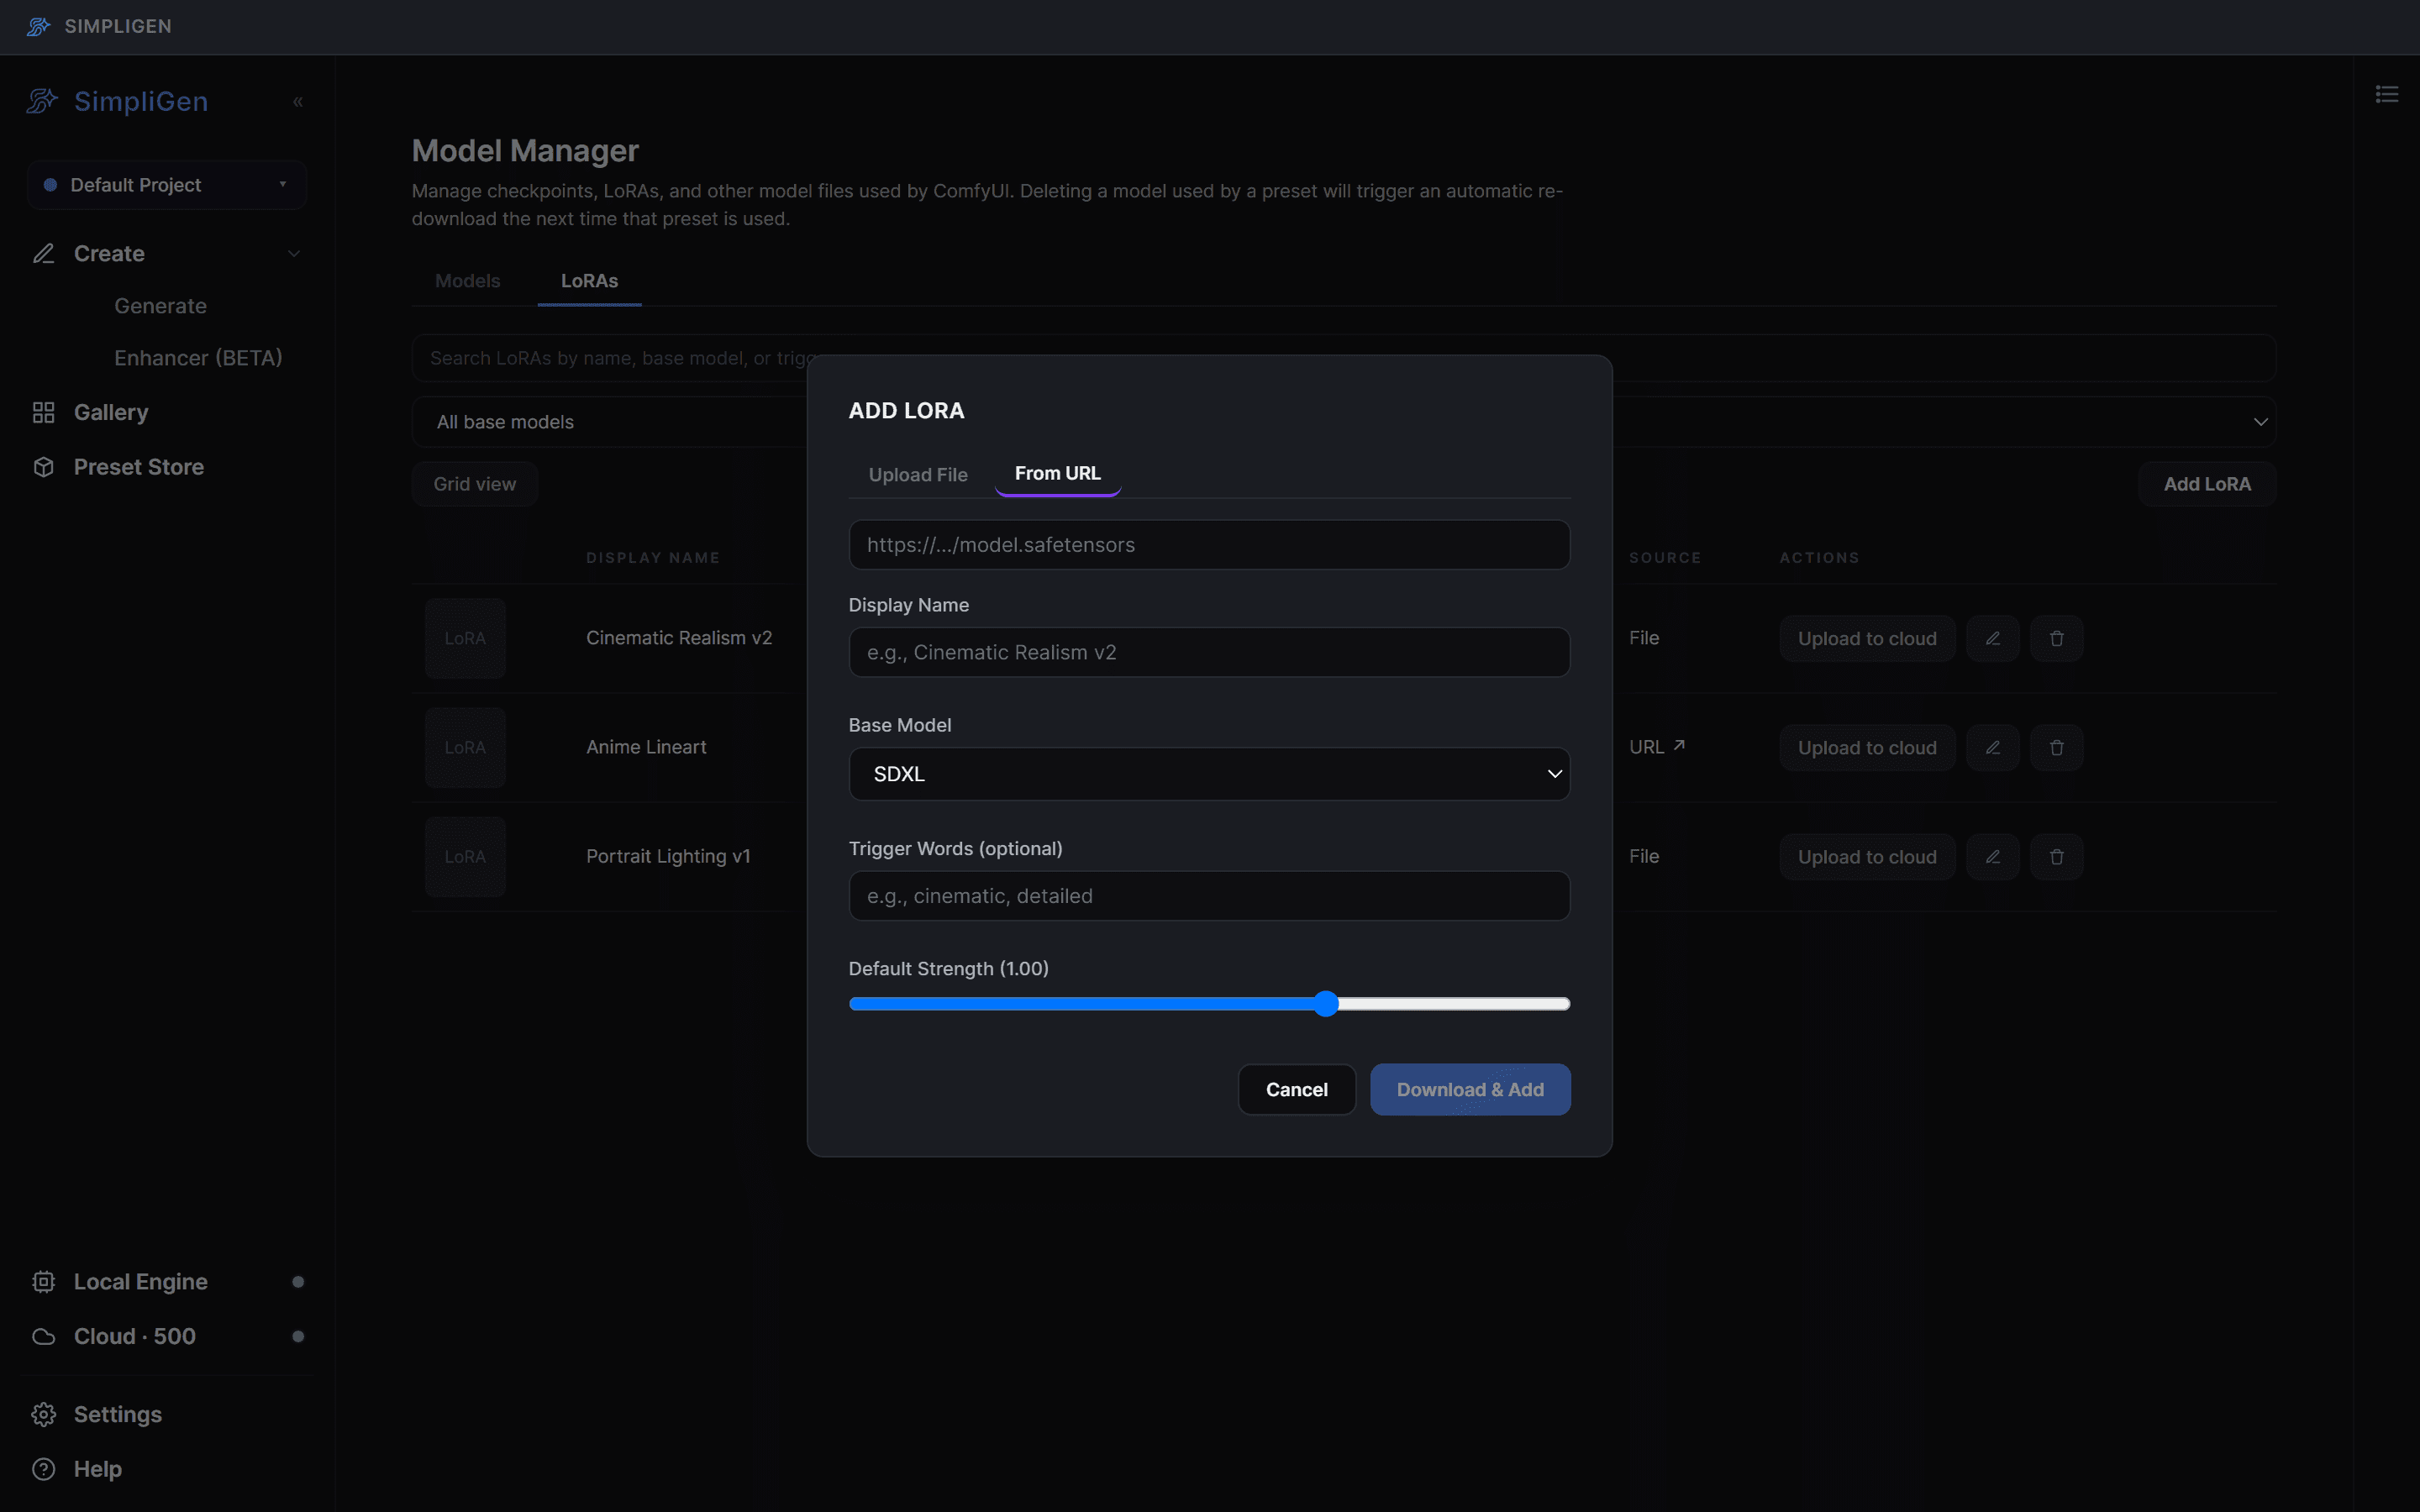Select the LoRAs tab
Viewport: 2420px width, 1512px height.
click(589, 281)
